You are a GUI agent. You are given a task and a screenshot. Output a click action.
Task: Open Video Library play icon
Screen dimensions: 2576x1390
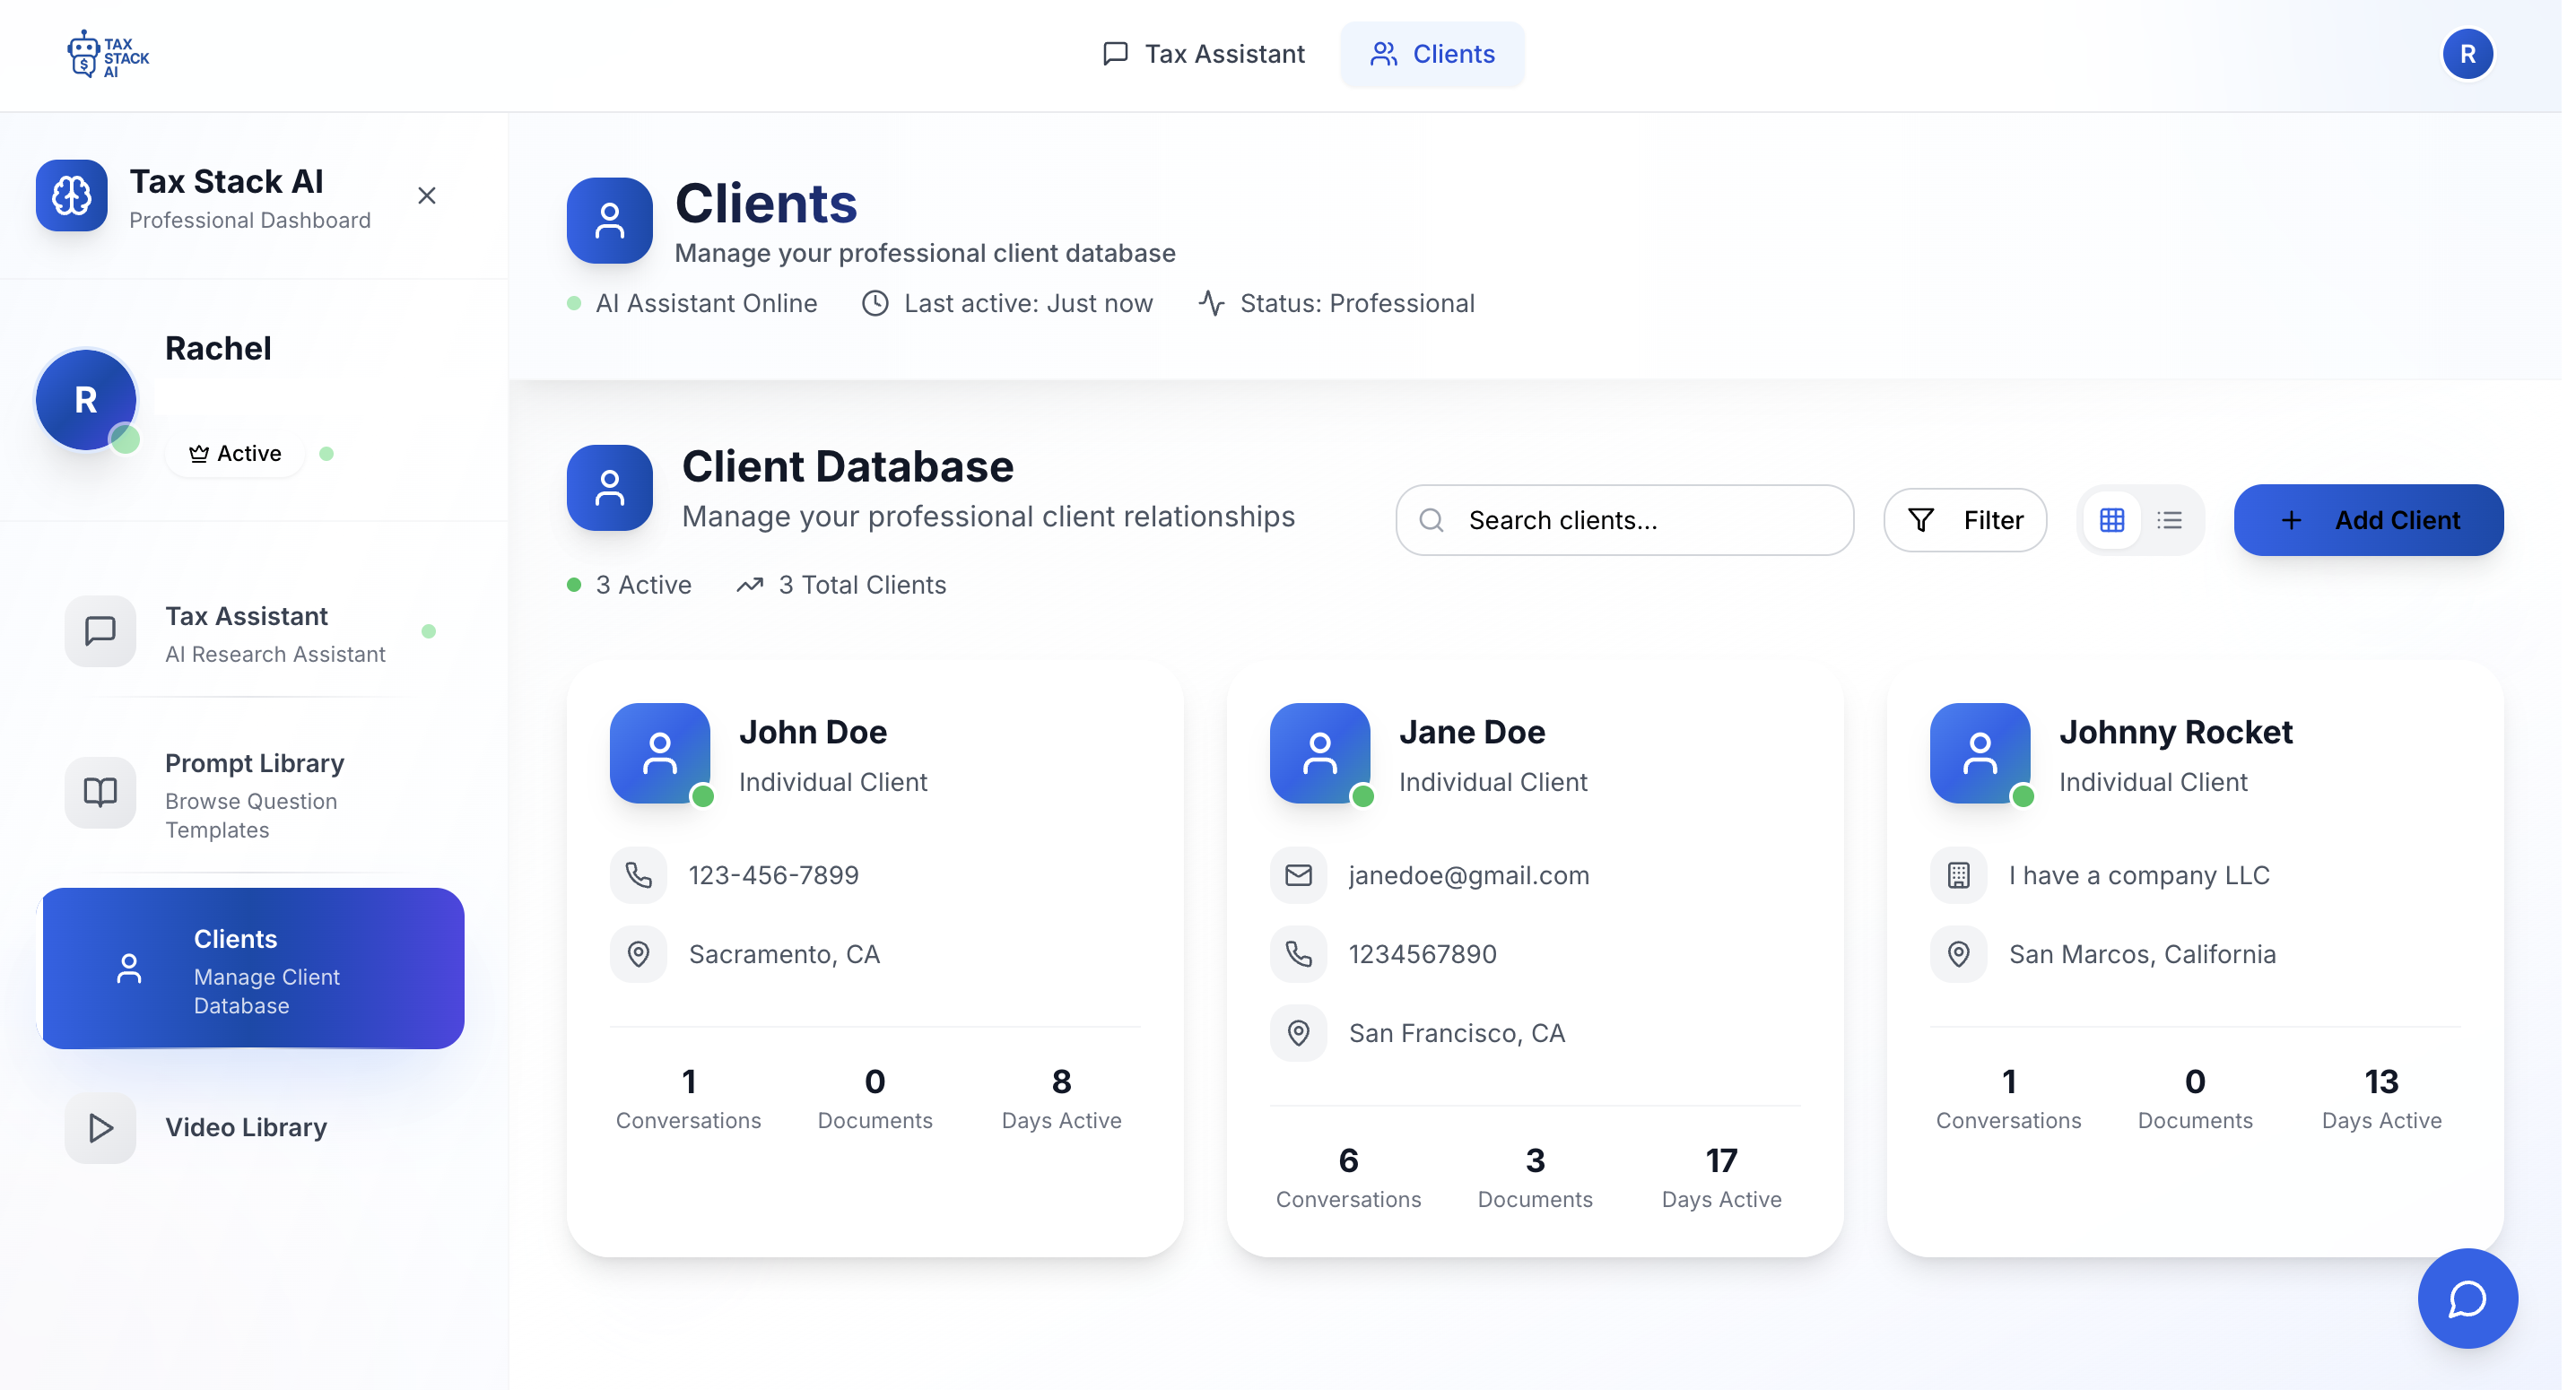pyautogui.click(x=100, y=1127)
